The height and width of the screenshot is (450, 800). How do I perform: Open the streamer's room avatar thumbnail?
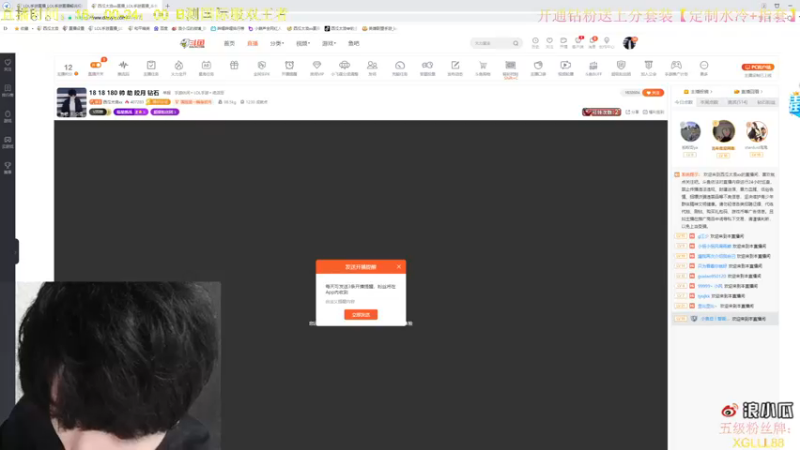[x=71, y=103]
